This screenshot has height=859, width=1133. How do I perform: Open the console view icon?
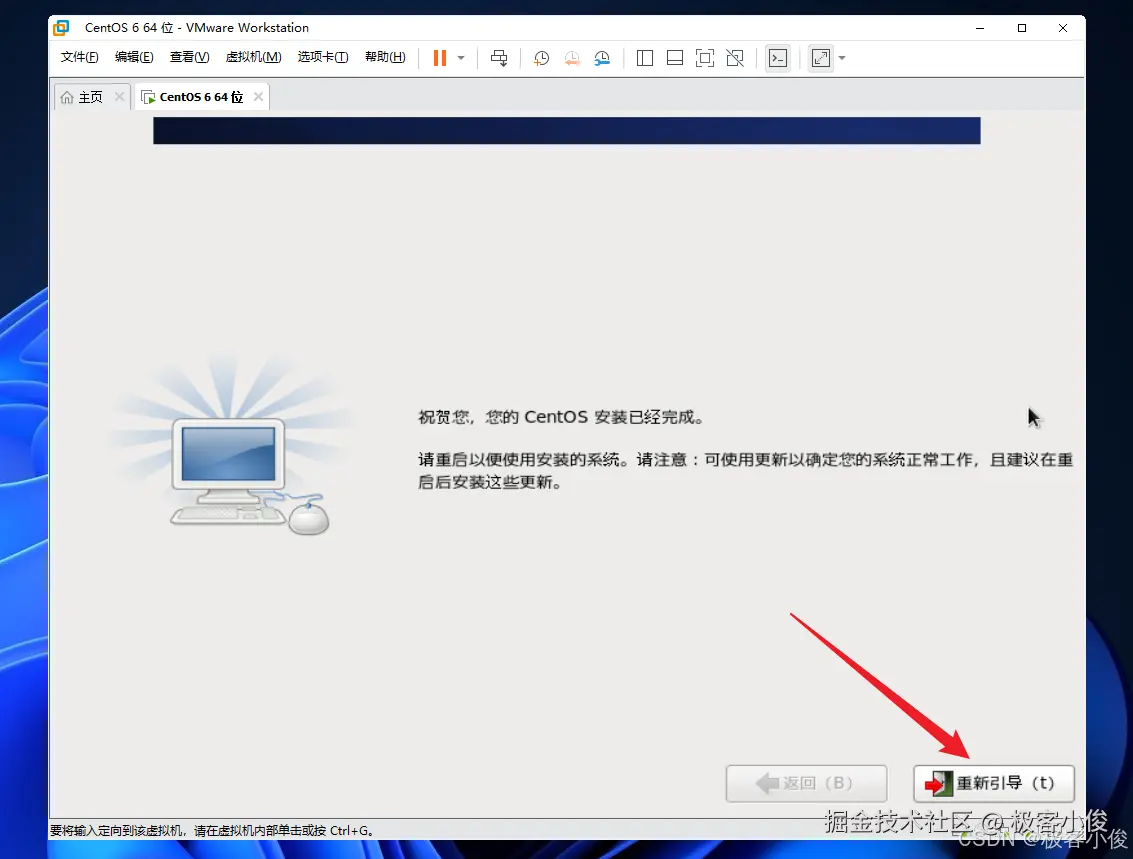pyautogui.click(x=777, y=58)
